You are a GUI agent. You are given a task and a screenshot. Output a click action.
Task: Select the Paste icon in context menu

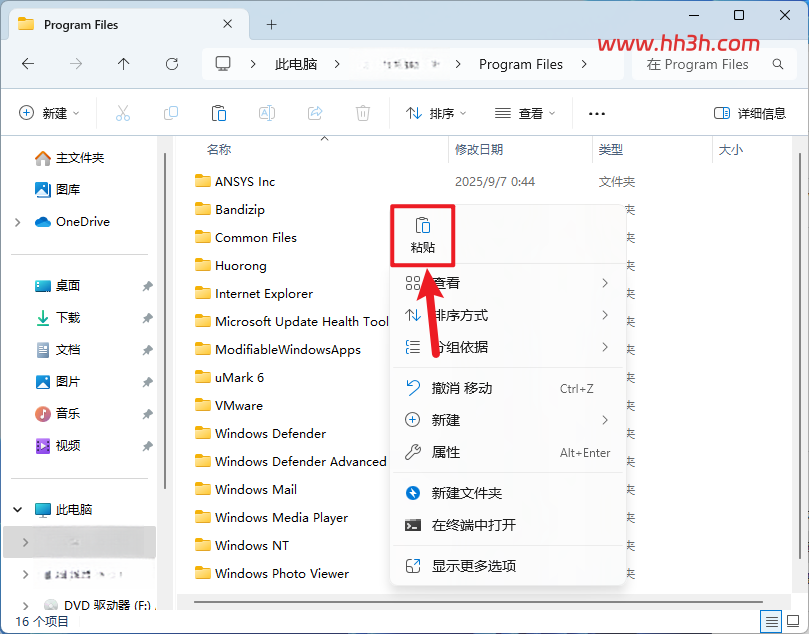coord(423,236)
